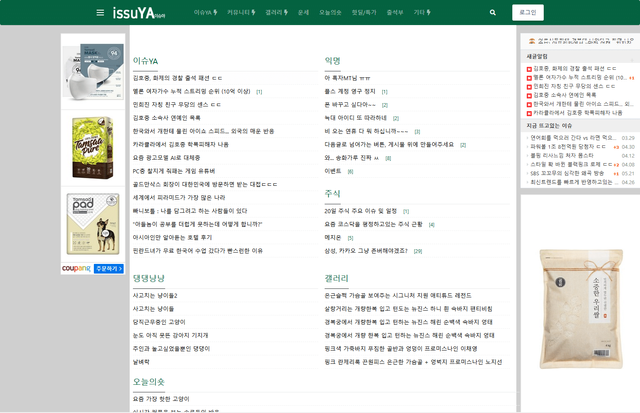Click the search magnifier icon
The width and height of the screenshot is (640, 413).
click(x=492, y=13)
